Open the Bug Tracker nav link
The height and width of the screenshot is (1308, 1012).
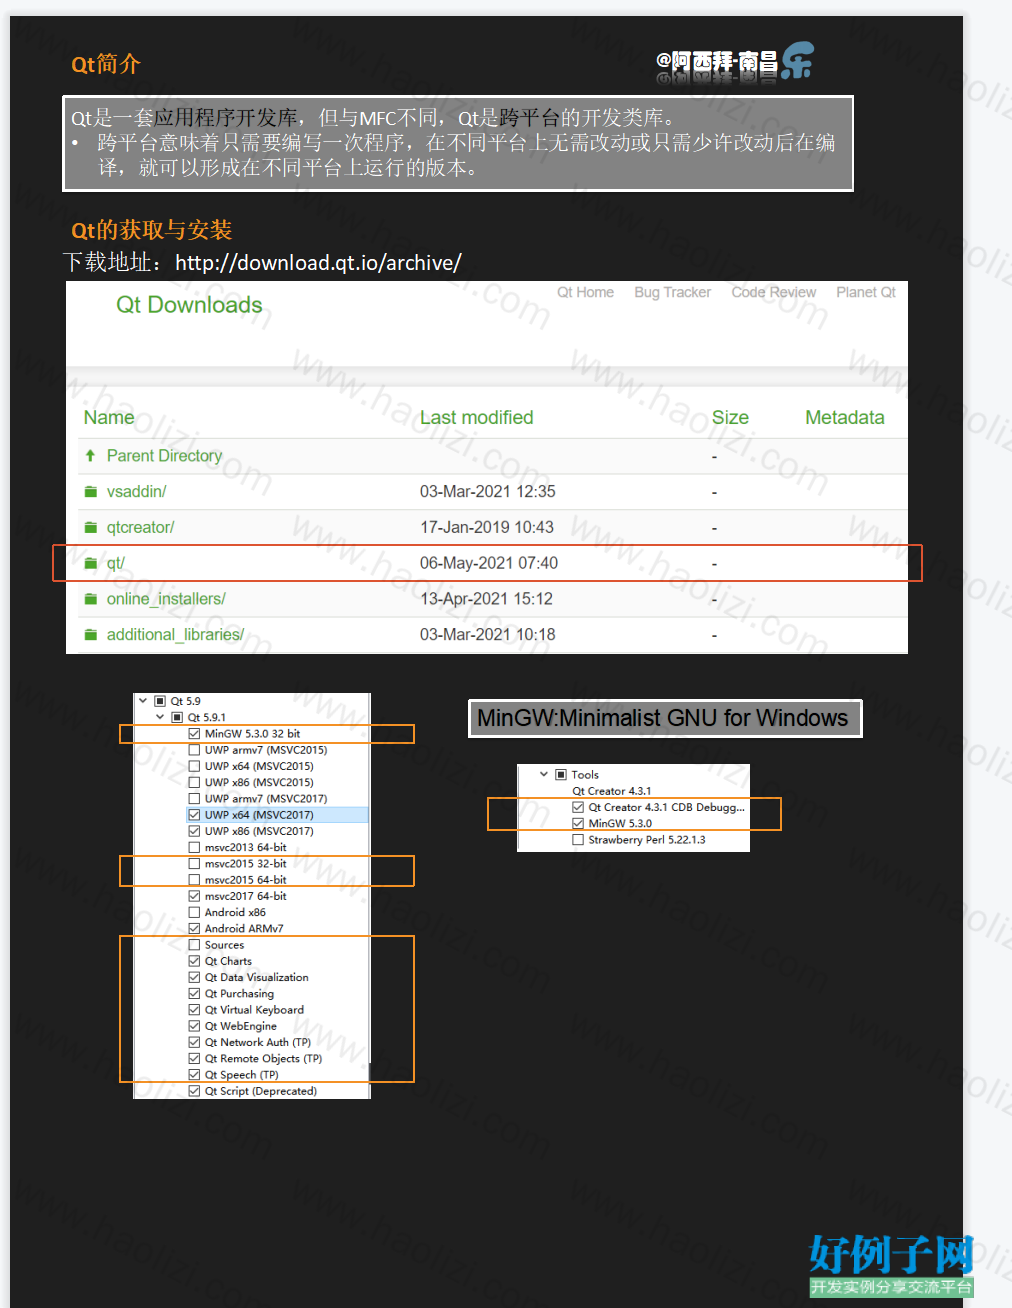[672, 292]
